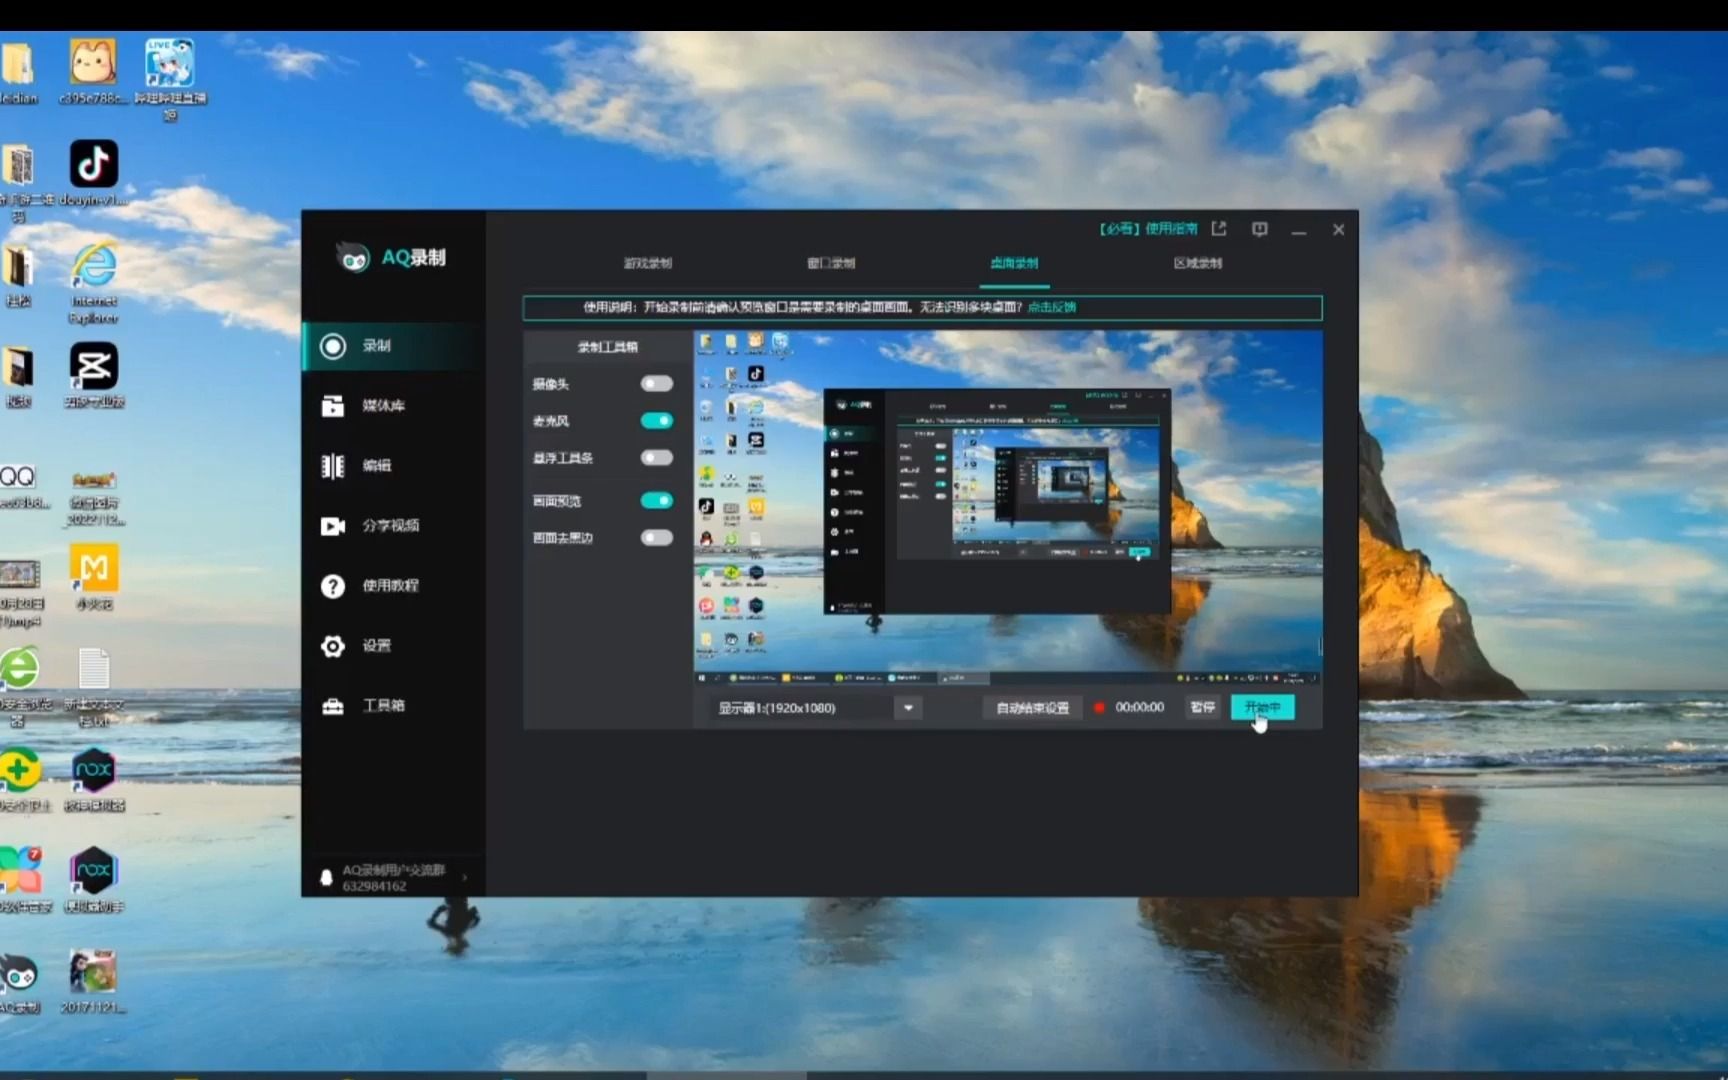Open the 分享视频 share video section
1728x1080 pixels.
[x=392, y=526]
